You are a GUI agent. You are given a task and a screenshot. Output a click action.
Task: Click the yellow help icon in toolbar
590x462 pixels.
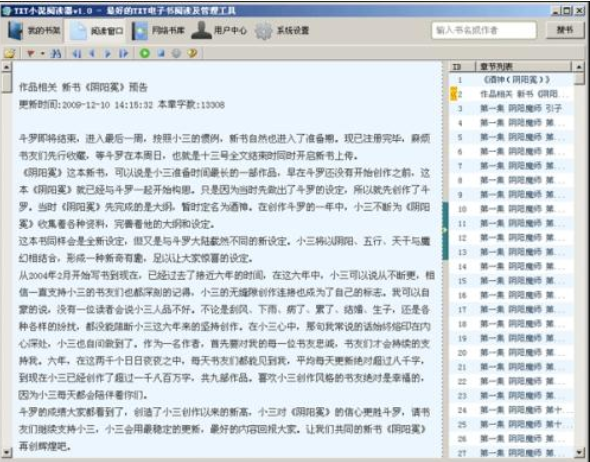[x=192, y=53]
